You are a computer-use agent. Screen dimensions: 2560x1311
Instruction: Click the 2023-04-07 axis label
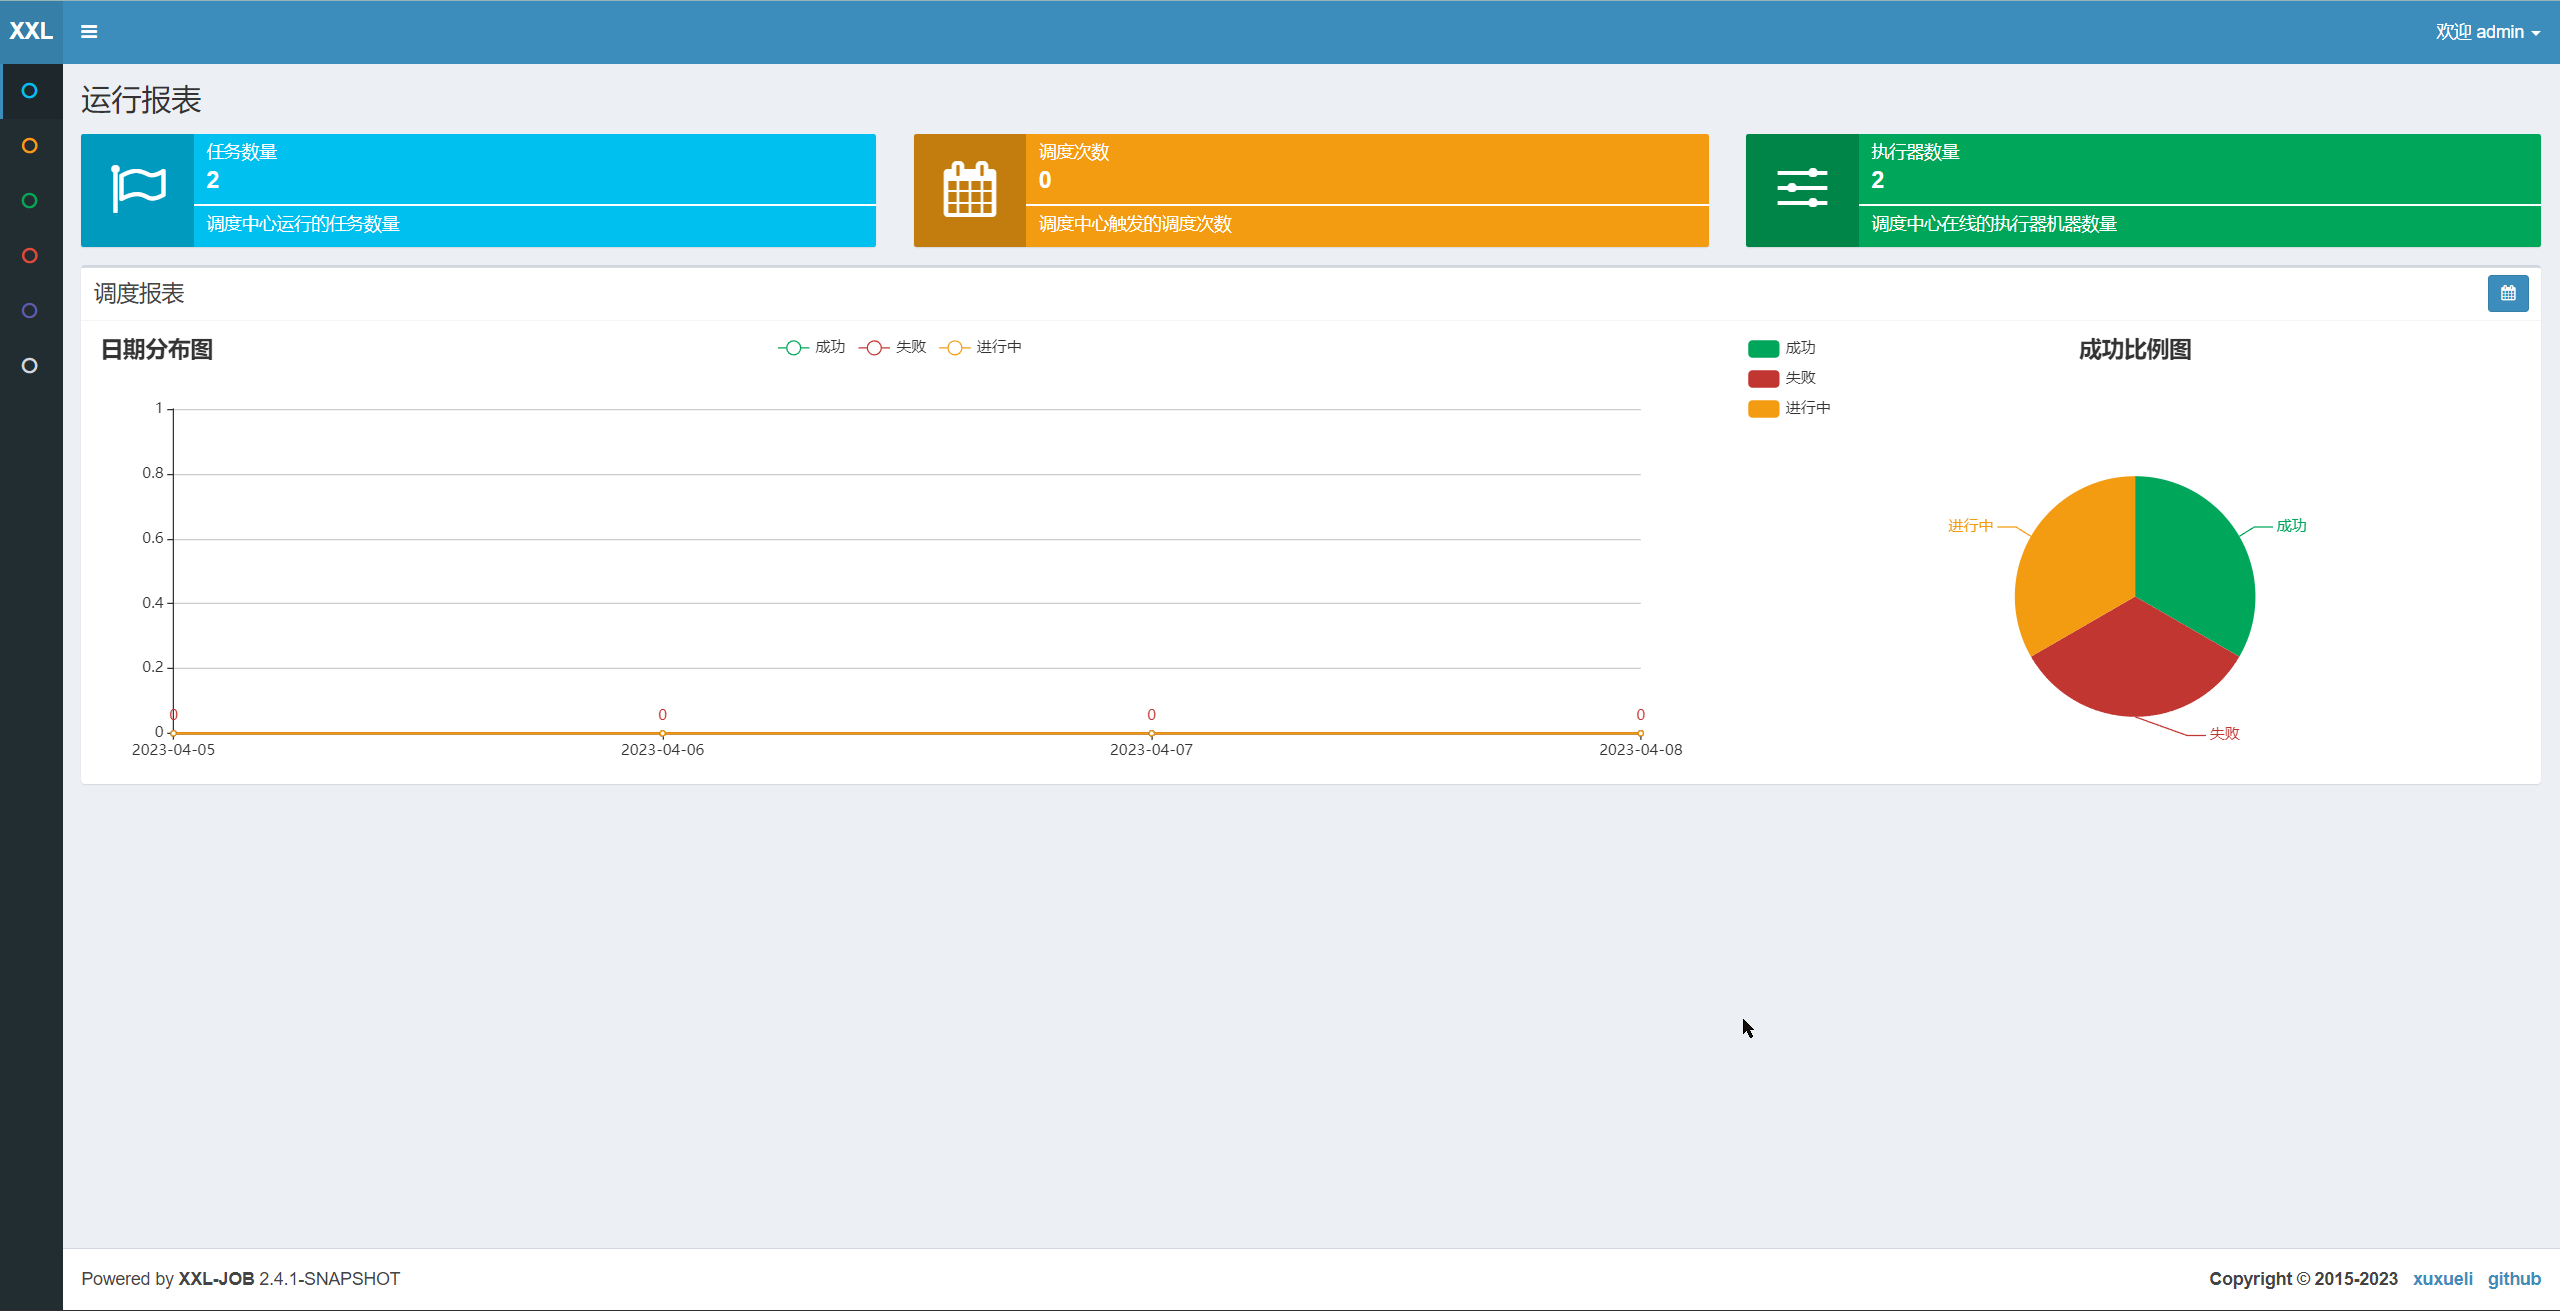[x=1151, y=750]
